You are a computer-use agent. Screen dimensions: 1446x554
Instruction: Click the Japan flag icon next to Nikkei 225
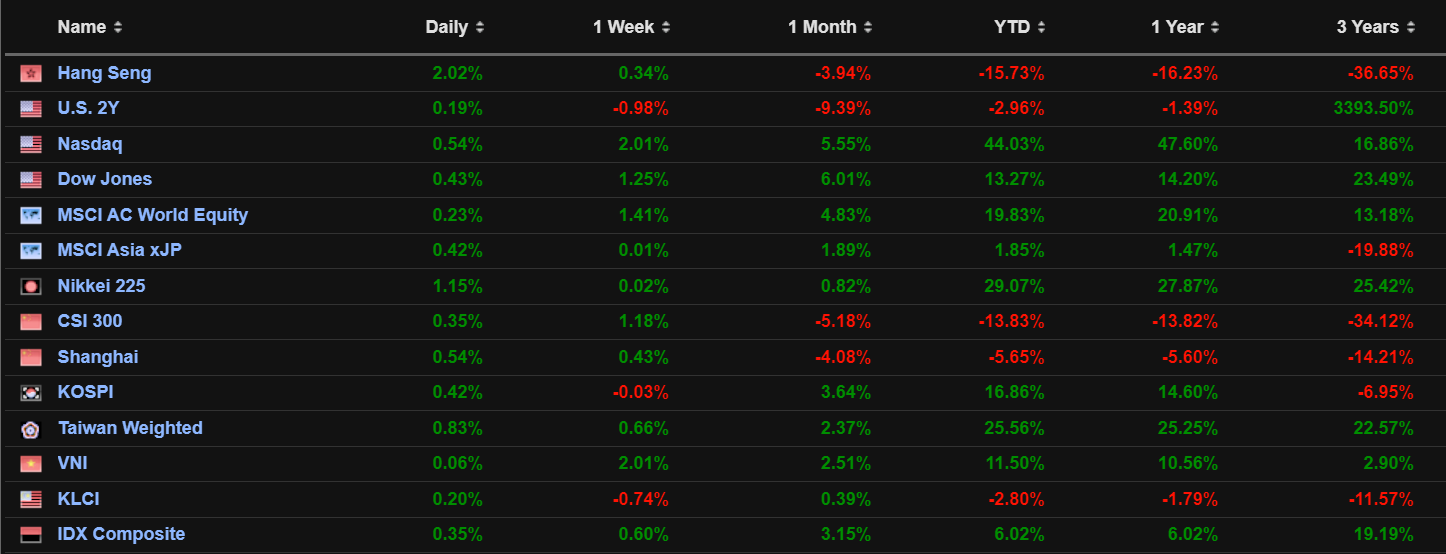tap(31, 287)
